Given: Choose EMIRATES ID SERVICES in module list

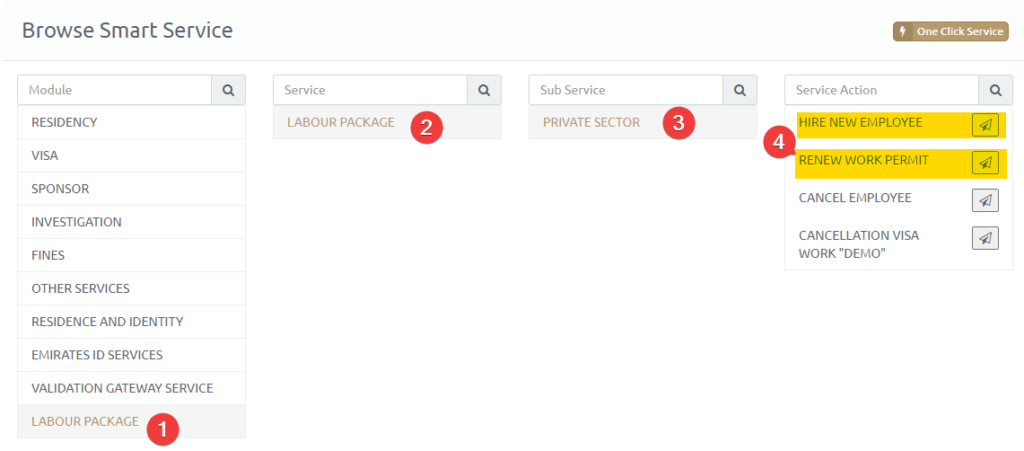Looking at the screenshot, I should pyautogui.click(x=97, y=355).
